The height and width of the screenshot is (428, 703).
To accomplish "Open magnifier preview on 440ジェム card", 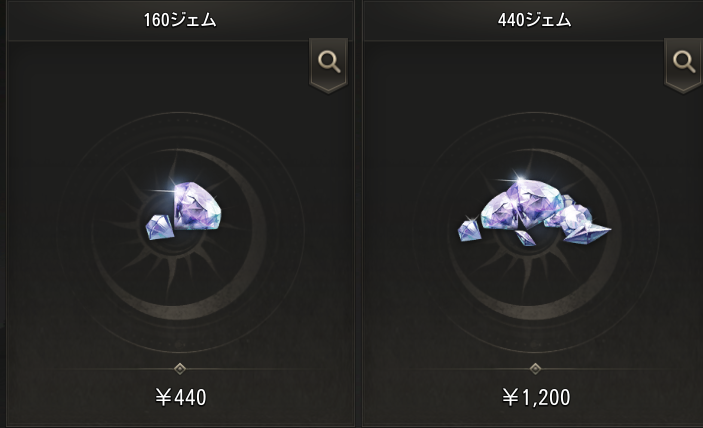I will [x=683, y=63].
